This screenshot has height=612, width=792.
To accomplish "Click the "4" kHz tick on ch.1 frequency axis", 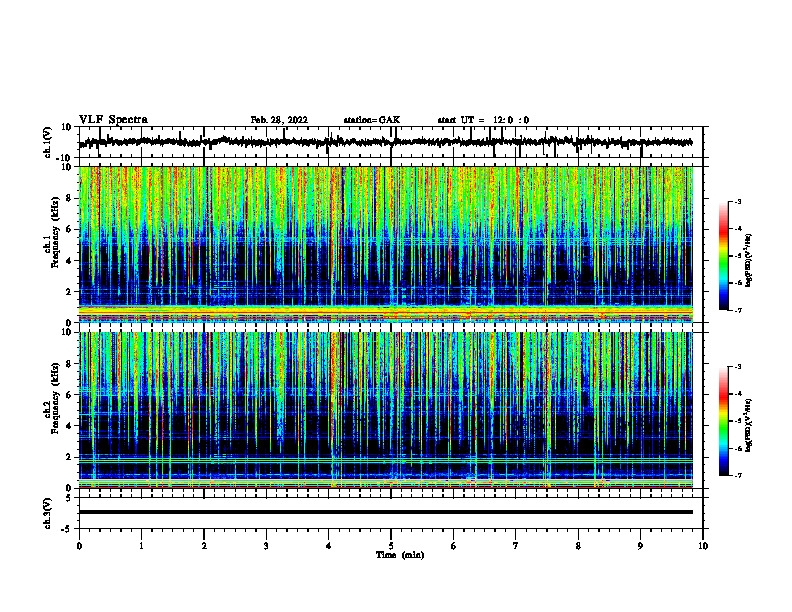I will coord(69,261).
